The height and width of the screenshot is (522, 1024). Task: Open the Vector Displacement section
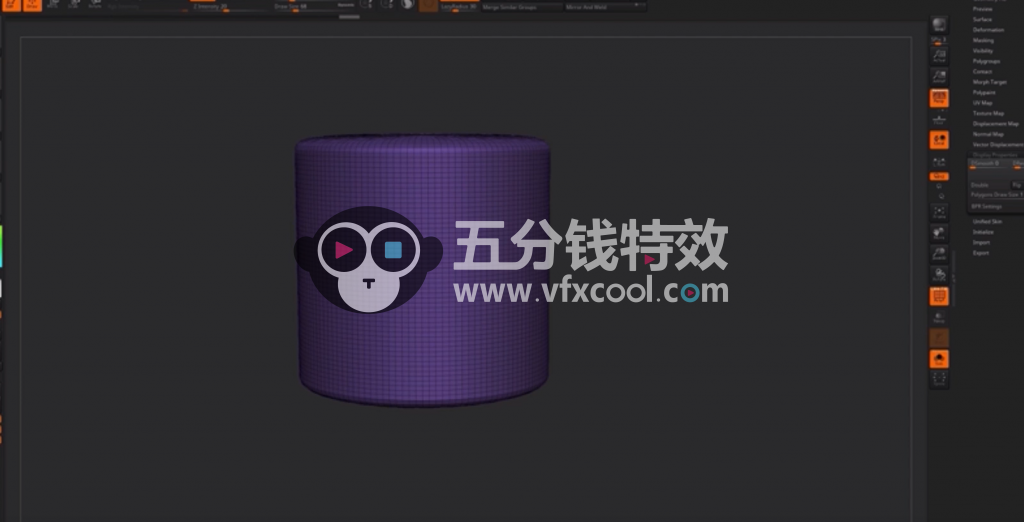click(x=998, y=145)
